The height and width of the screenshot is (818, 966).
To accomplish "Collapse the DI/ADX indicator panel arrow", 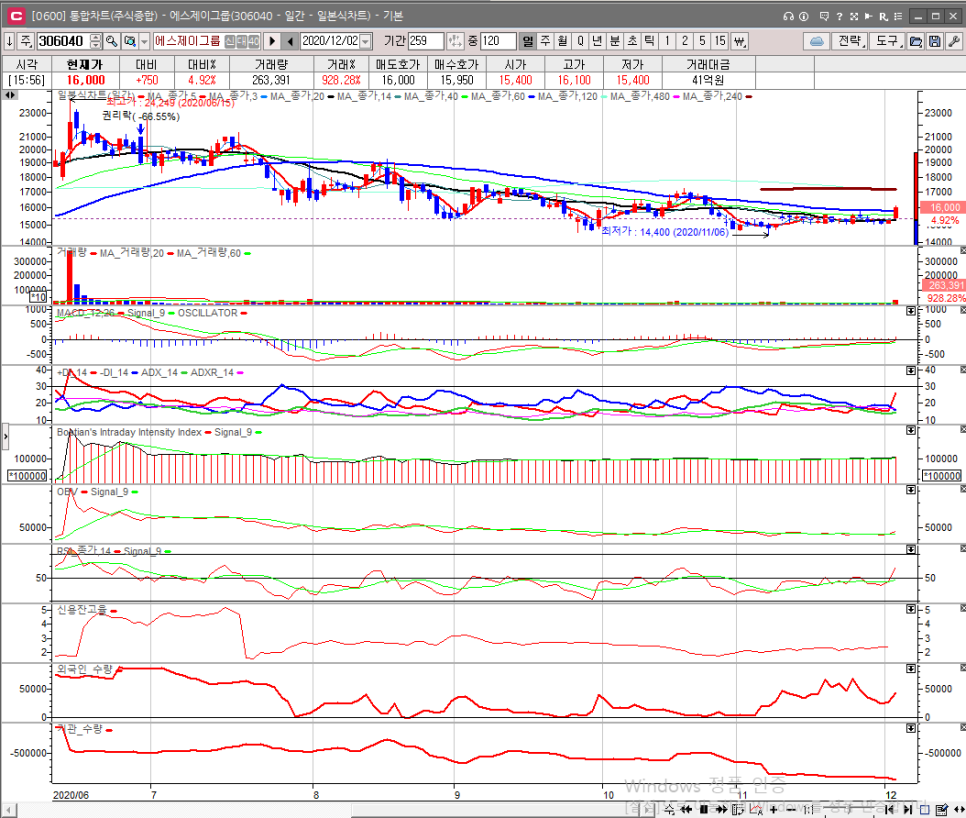I will pos(911,370).
